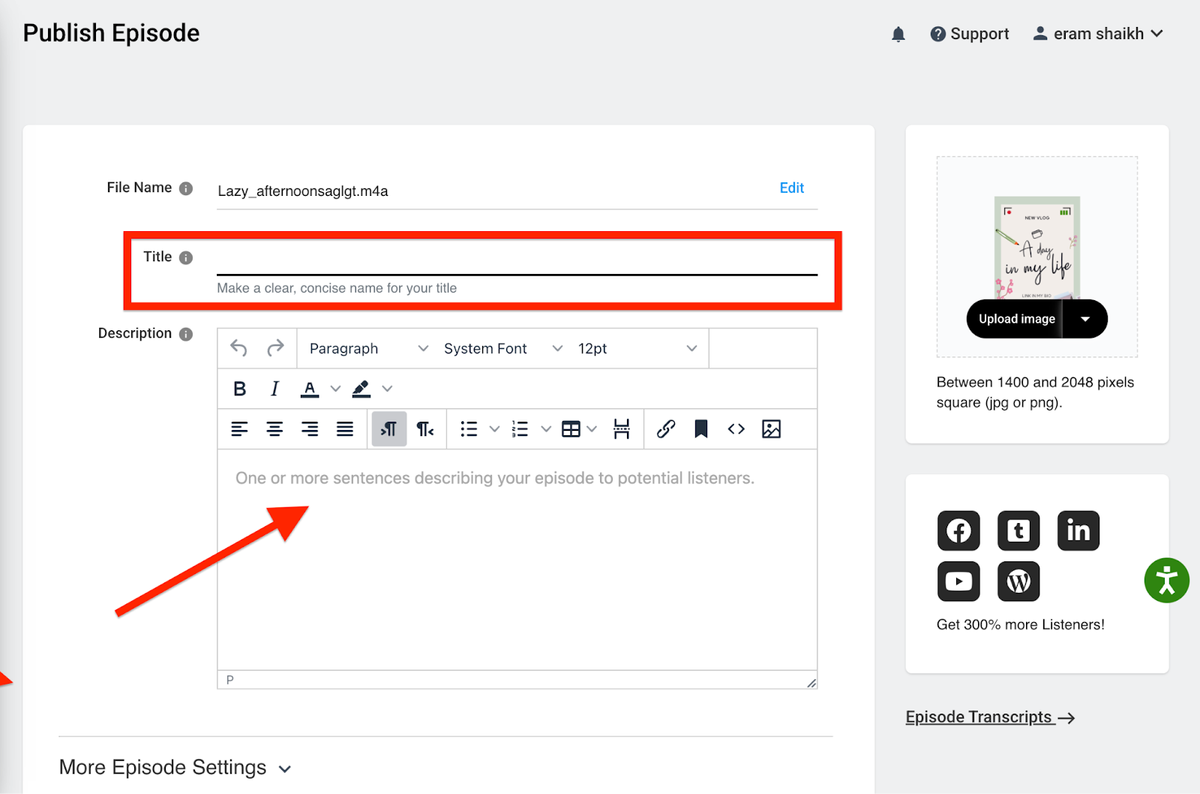Viewport: 1200px width, 794px height.
Task: Insert a link using the chain icon
Action: click(x=666, y=429)
